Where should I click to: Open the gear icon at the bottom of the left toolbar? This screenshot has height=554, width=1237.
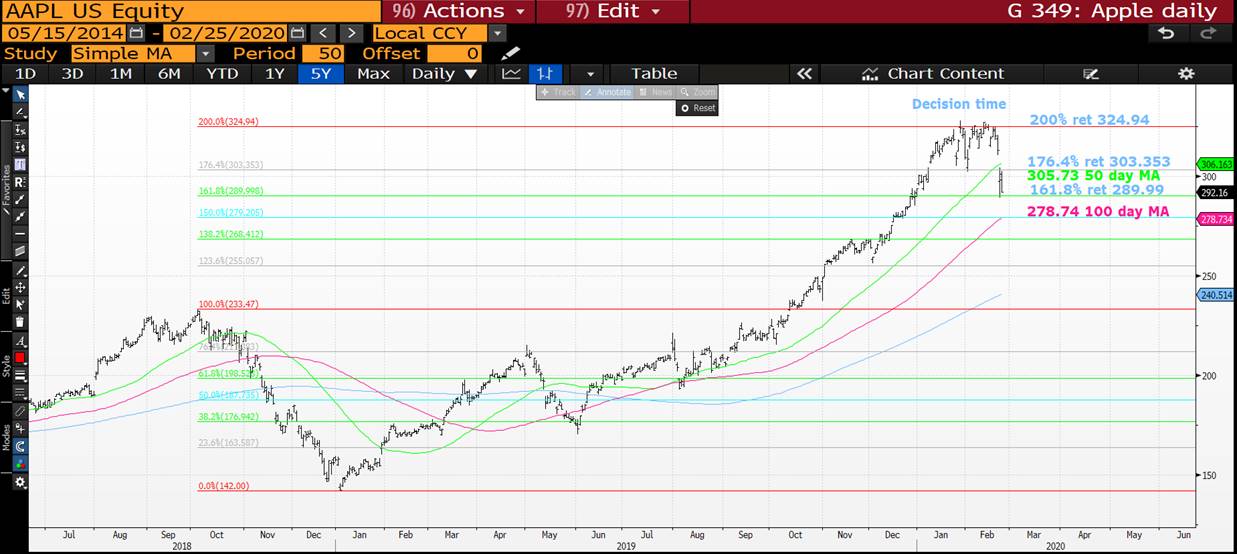pyautogui.click(x=21, y=481)
